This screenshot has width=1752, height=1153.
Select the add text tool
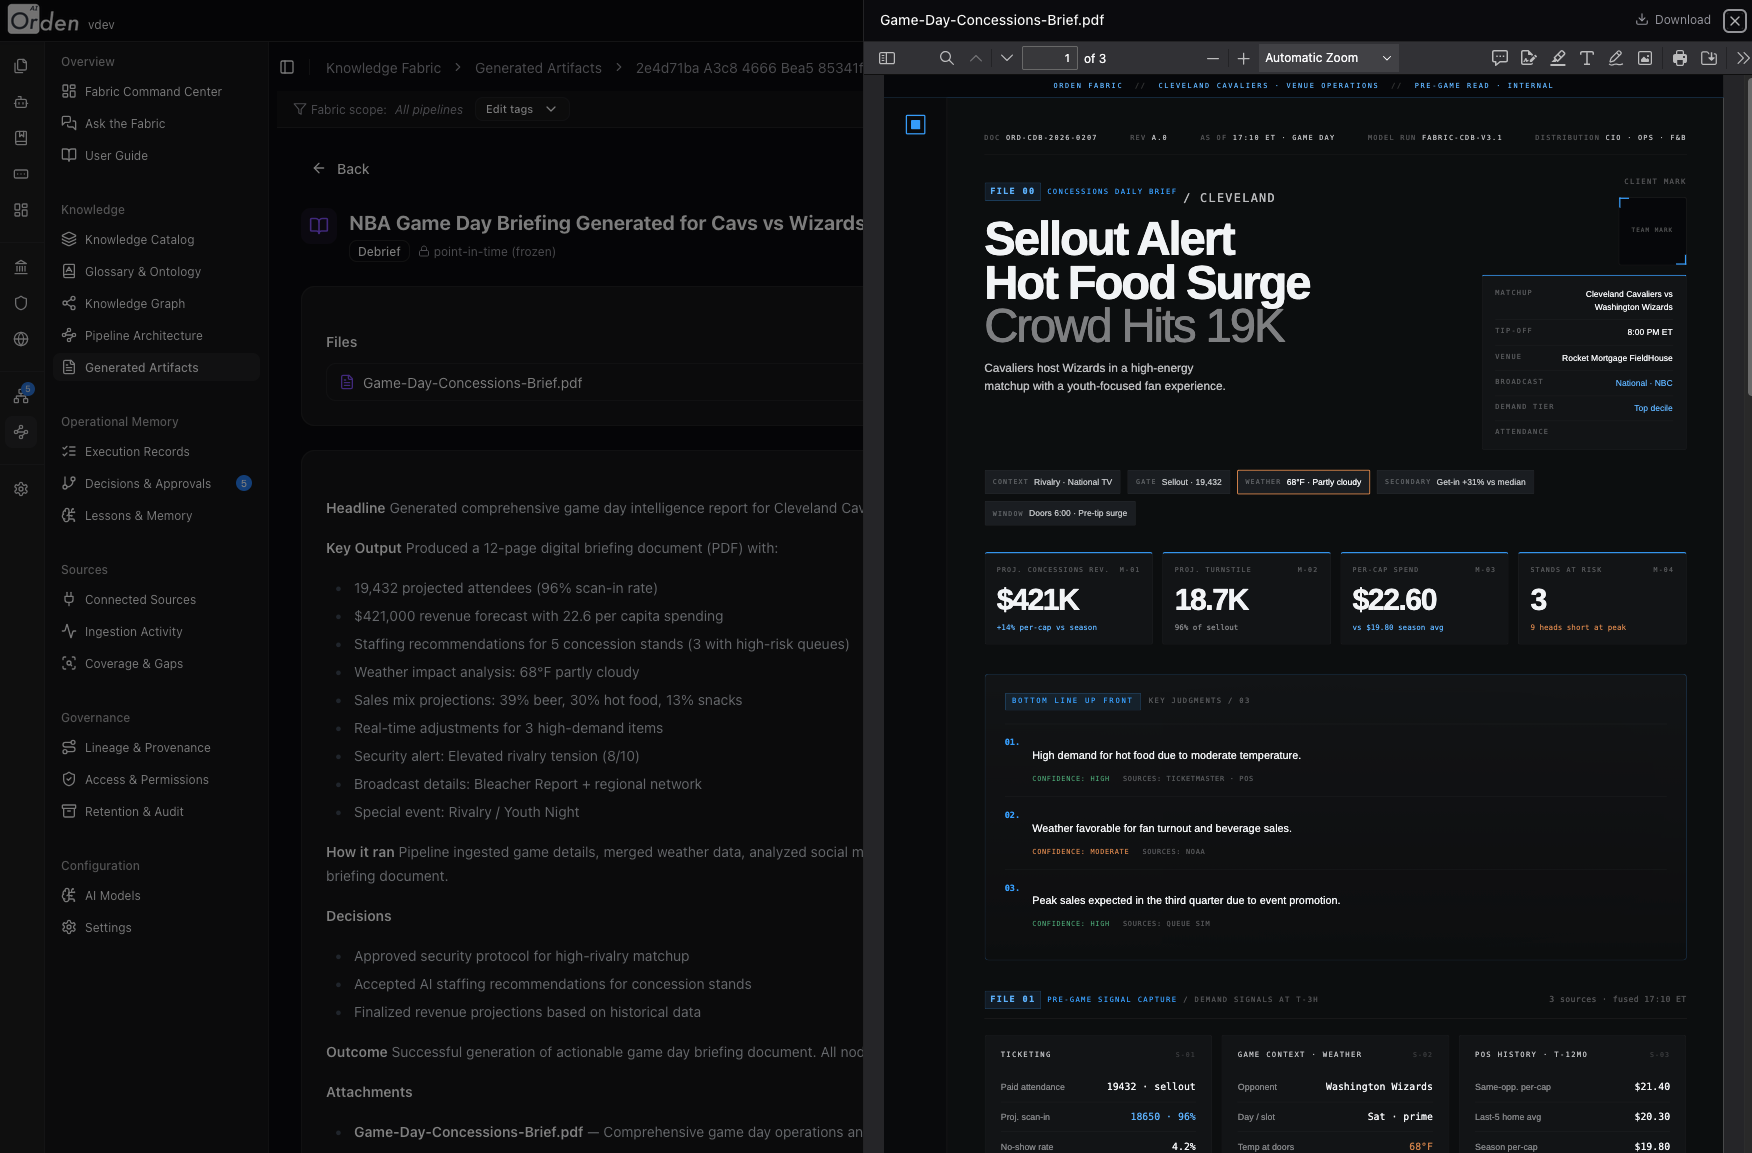pyautogui.click(x=1587, y=58)
